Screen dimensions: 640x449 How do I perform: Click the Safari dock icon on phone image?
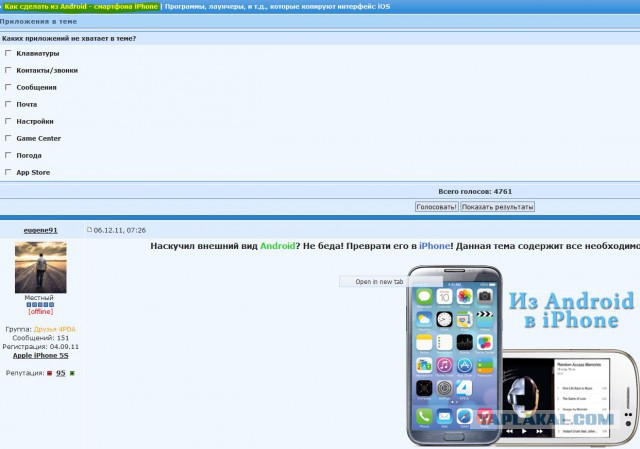tap(464, 417)
